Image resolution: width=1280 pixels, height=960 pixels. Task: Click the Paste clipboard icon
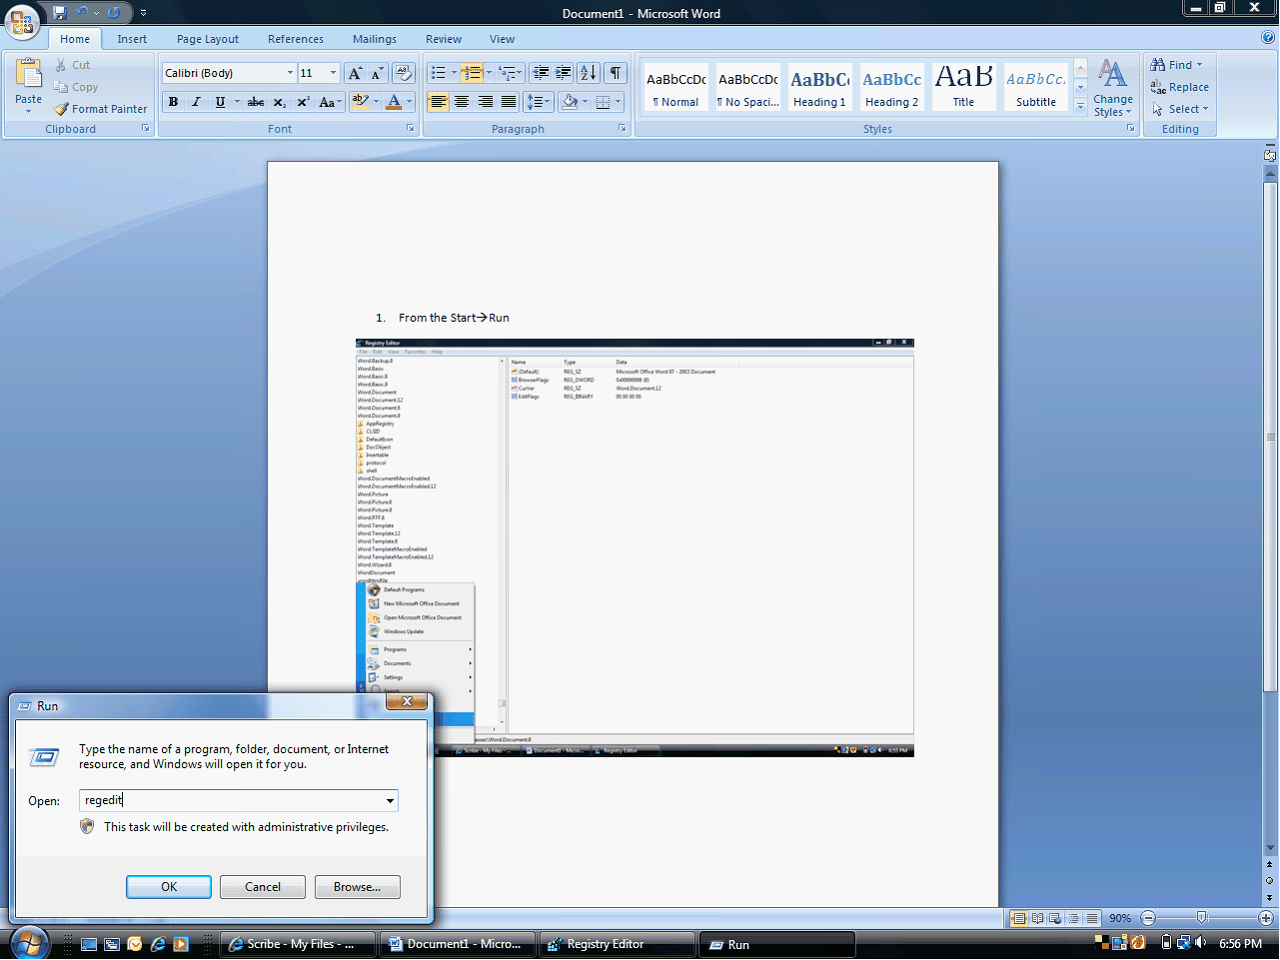[x=28, y=75]
